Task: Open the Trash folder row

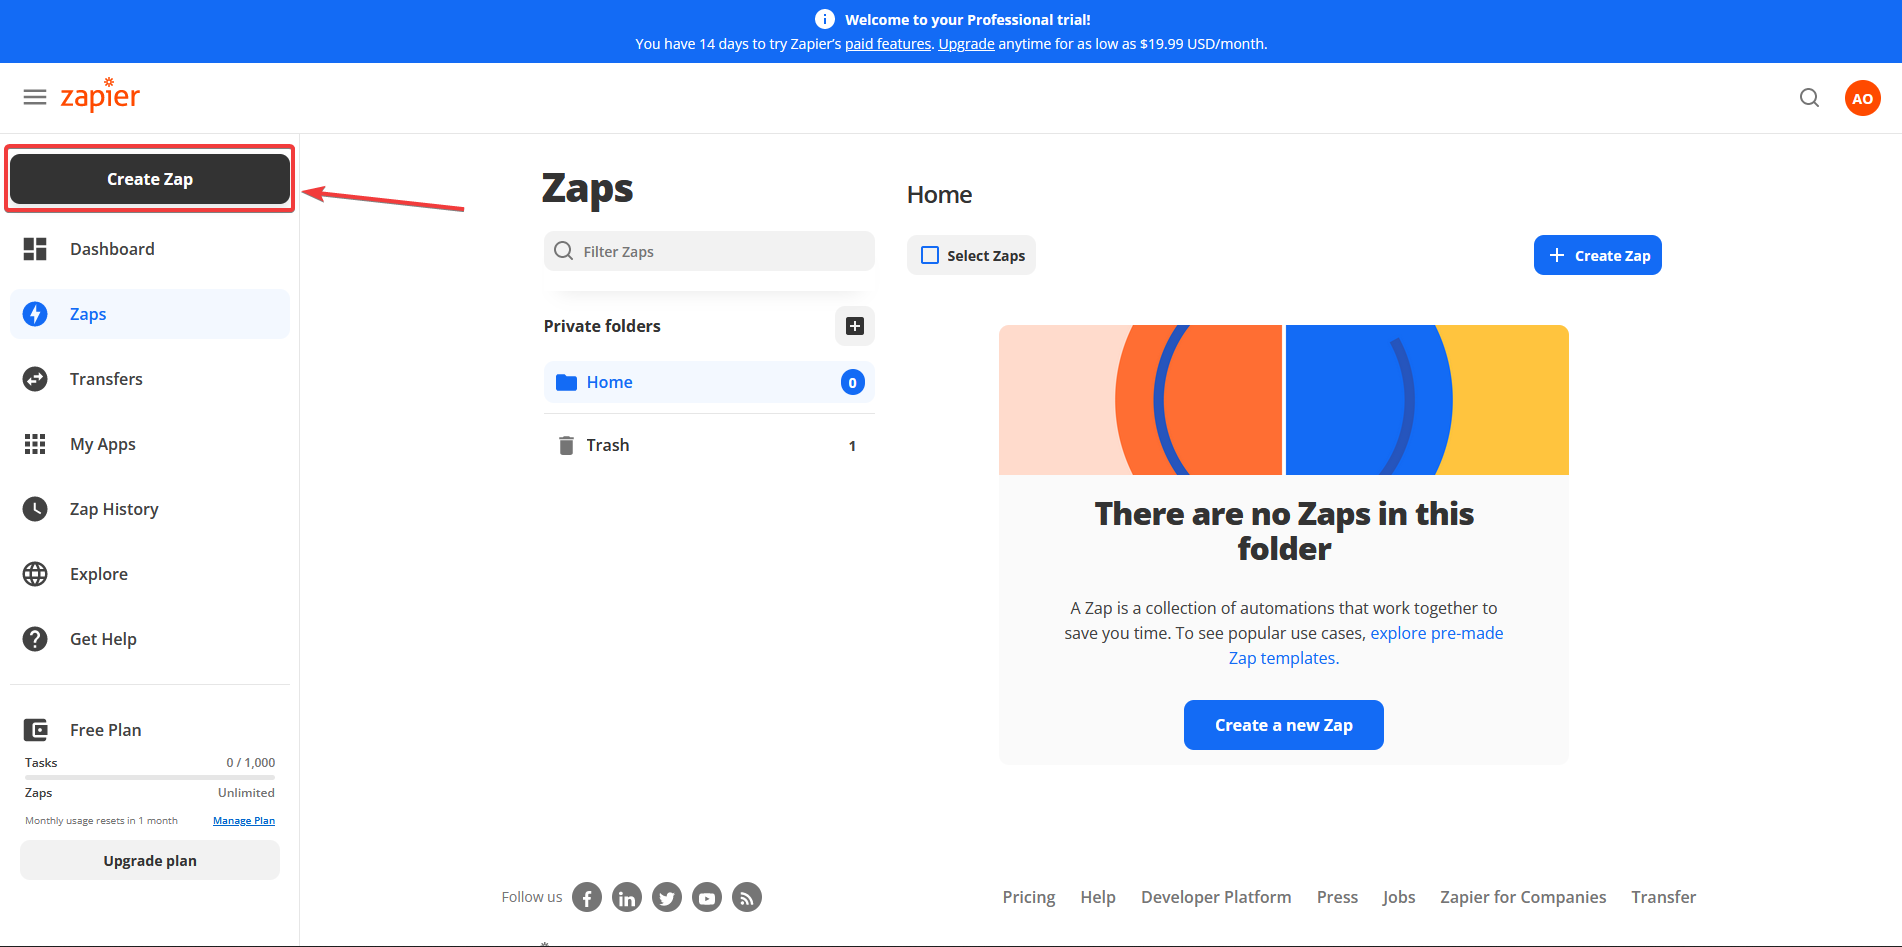Action: [x=709, y=445]
